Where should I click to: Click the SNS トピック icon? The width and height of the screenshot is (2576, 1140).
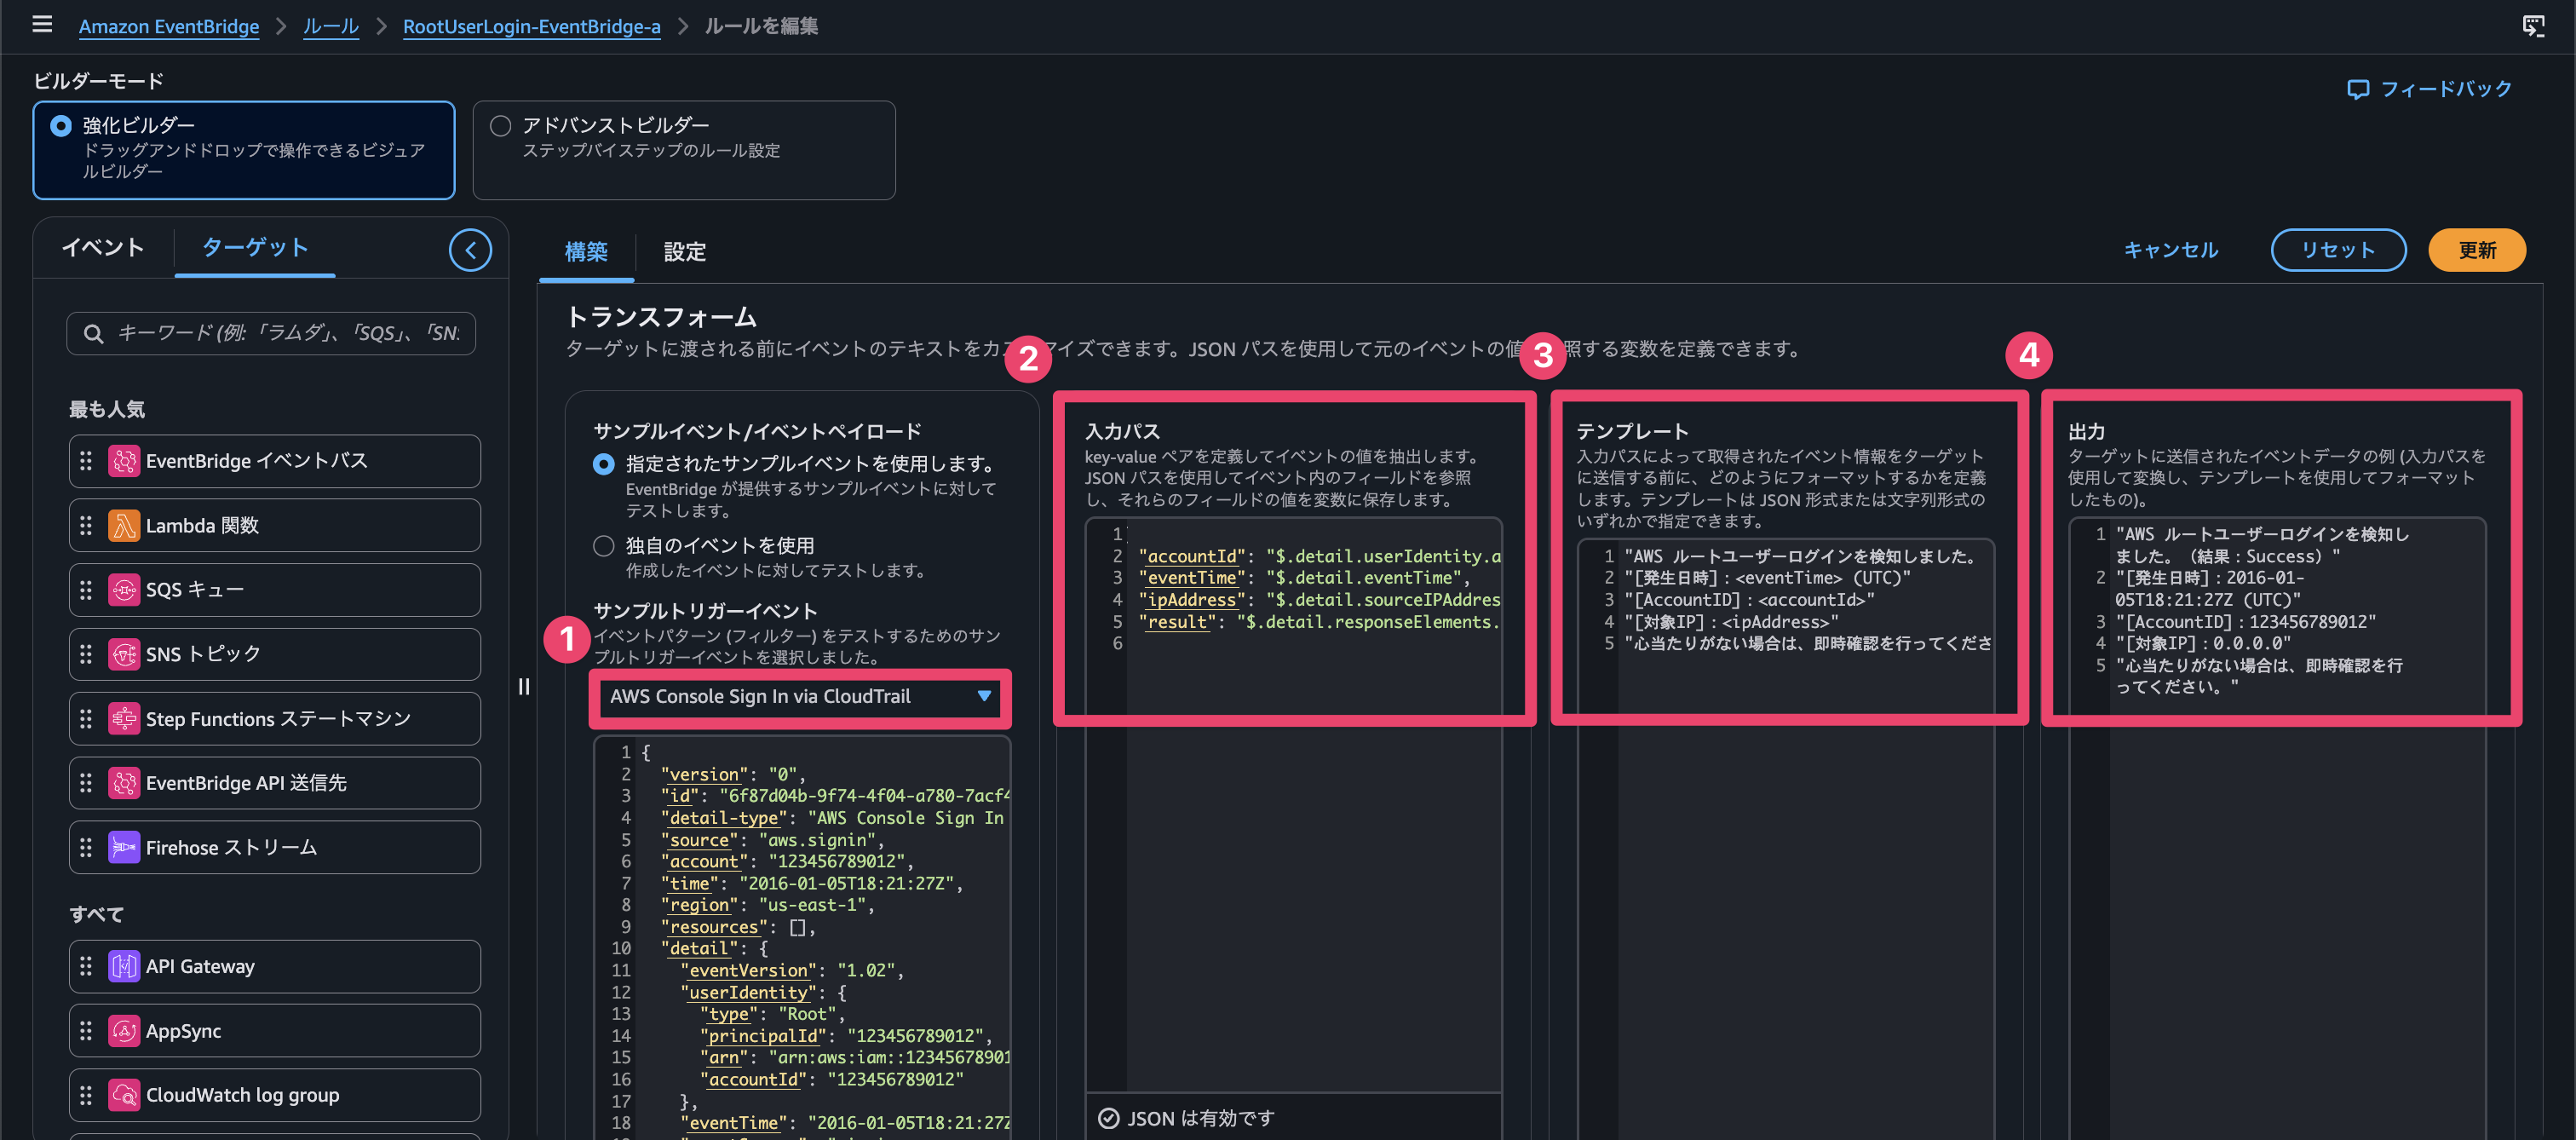click(124, 654)
